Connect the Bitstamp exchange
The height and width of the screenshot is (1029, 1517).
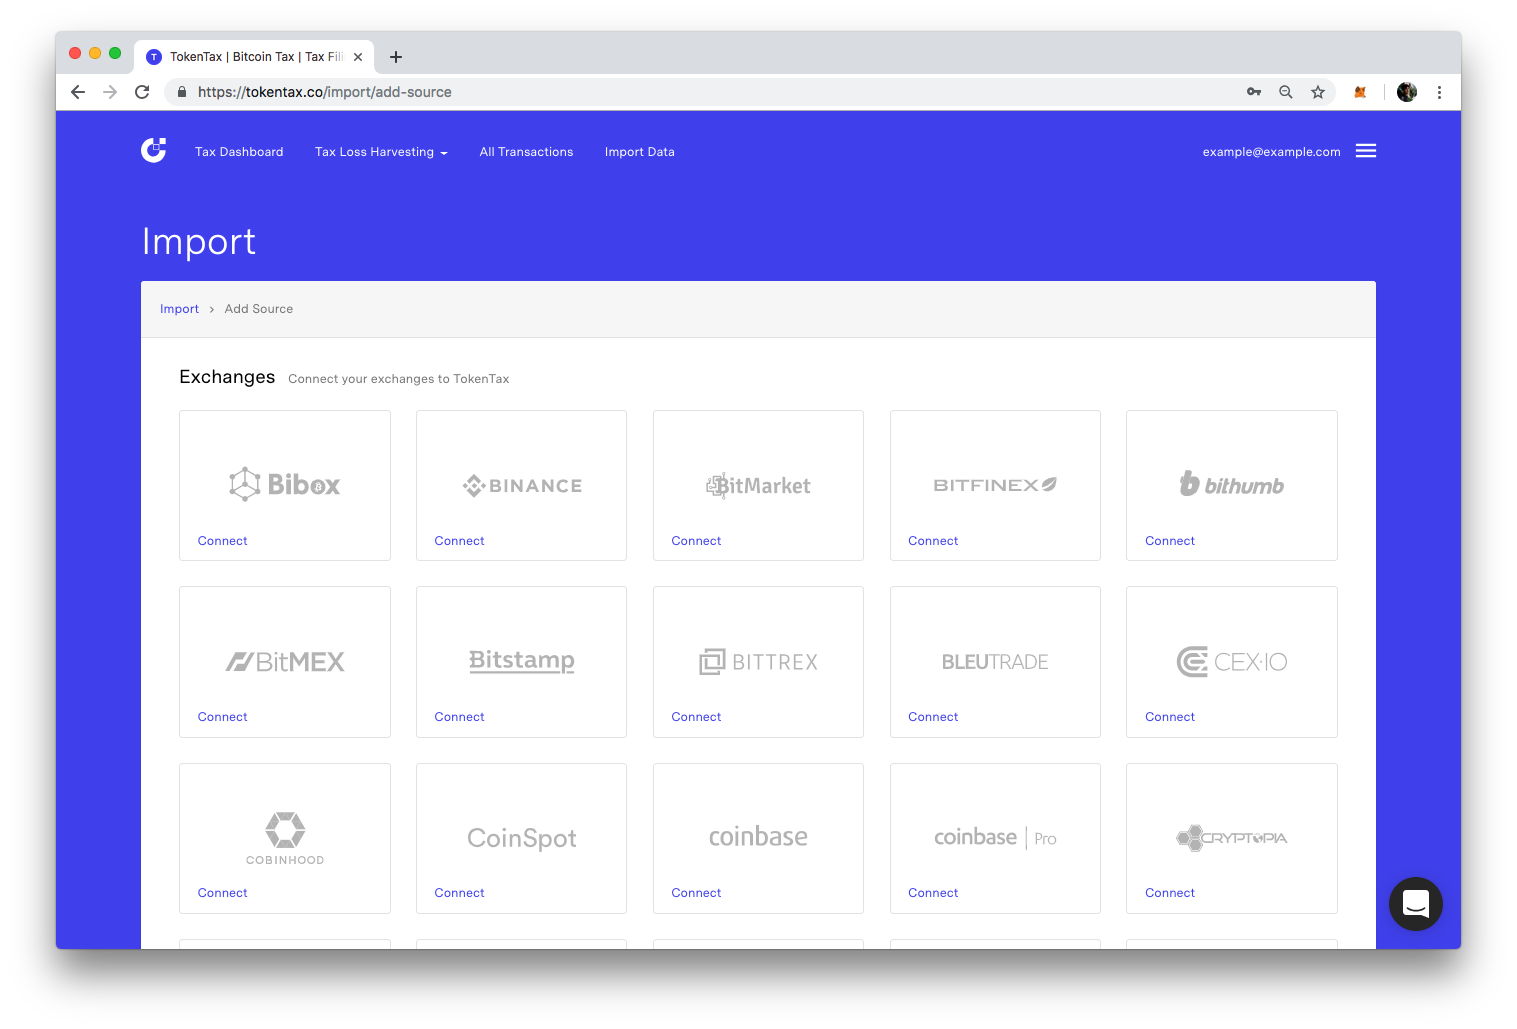click(459, 717)
